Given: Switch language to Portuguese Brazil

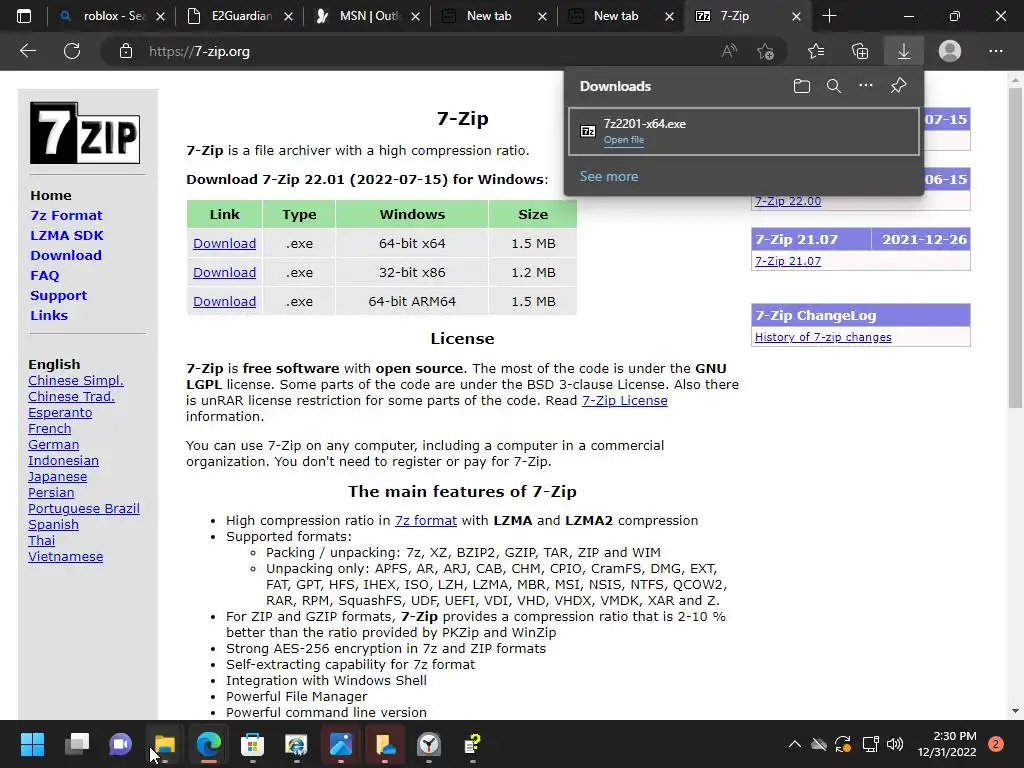Looking at the screenshot, I should 84,509.
